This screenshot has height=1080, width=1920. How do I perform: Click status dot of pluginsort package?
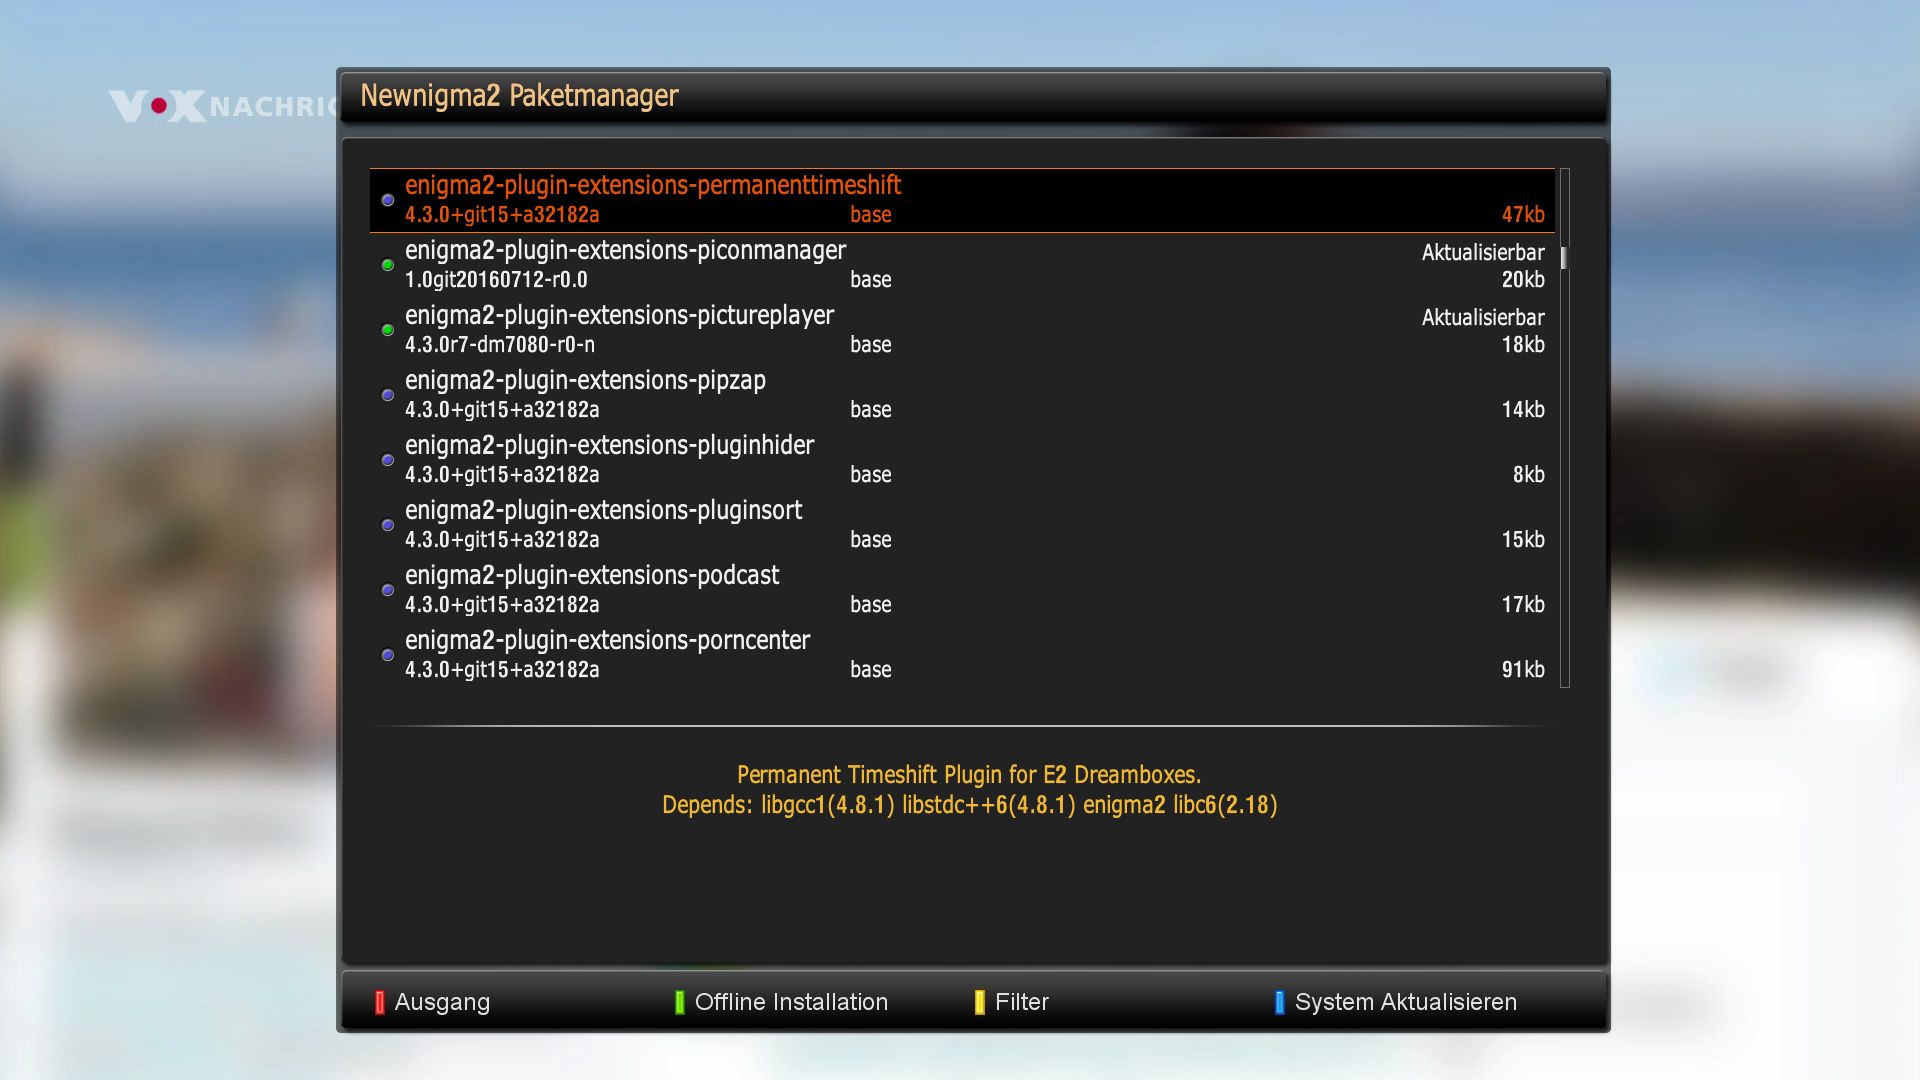(388, 525)
